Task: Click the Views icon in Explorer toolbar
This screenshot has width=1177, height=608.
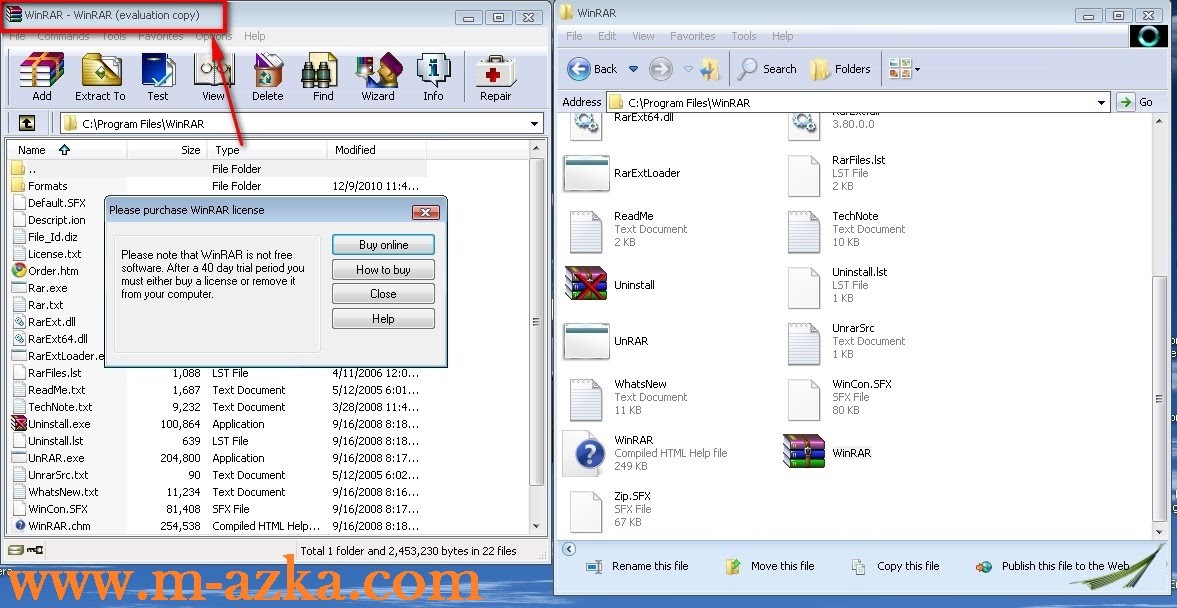Action: (x=899, y=69)
